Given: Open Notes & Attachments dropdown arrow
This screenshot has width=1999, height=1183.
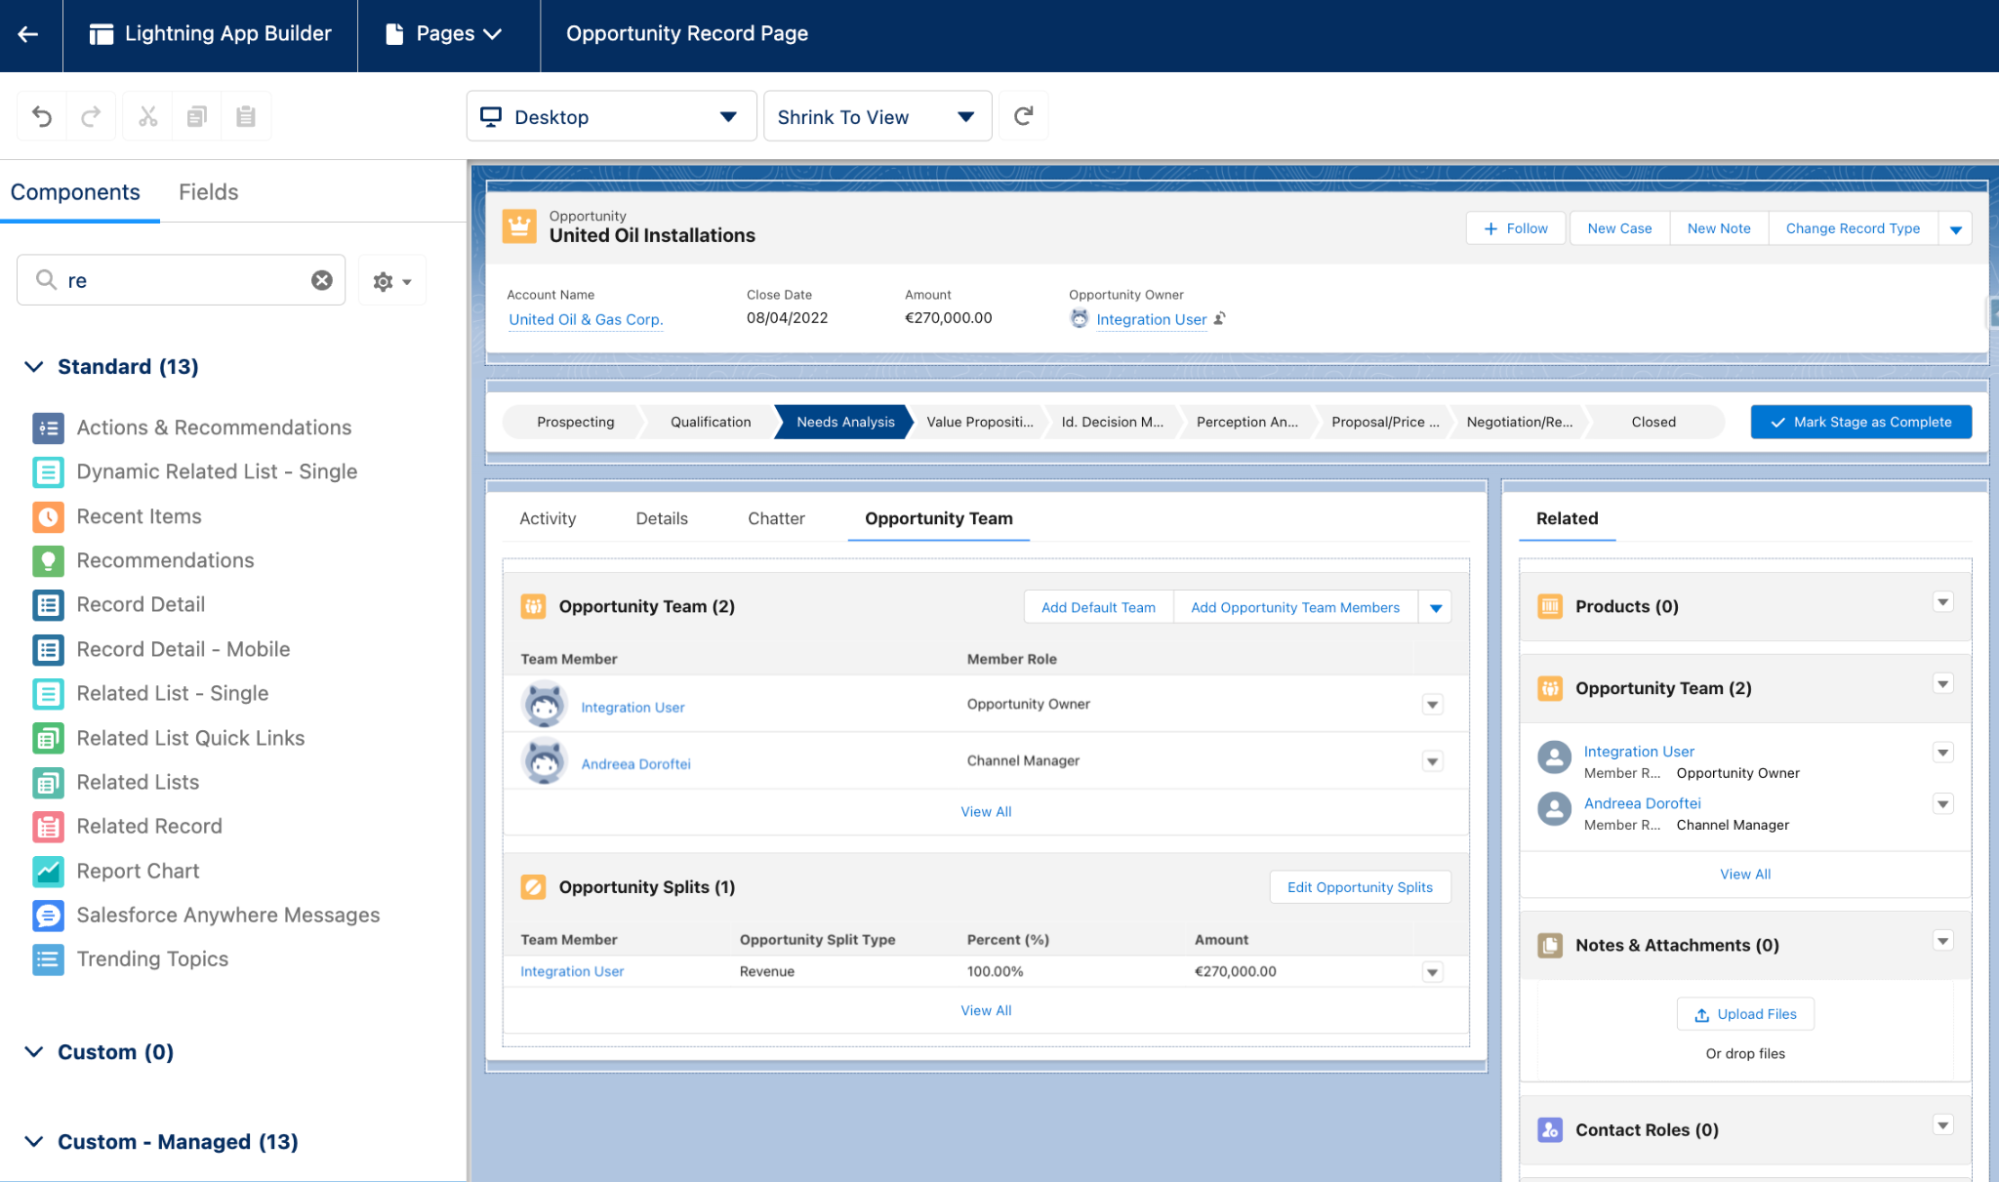Looking at the screenshot, I should click(1943, 941).
